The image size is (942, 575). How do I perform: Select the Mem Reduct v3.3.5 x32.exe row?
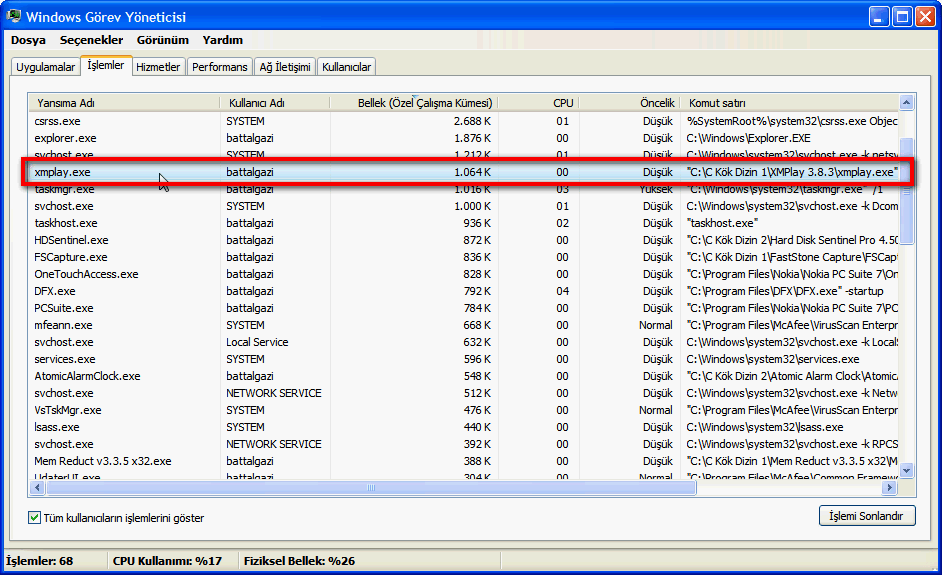464,461
